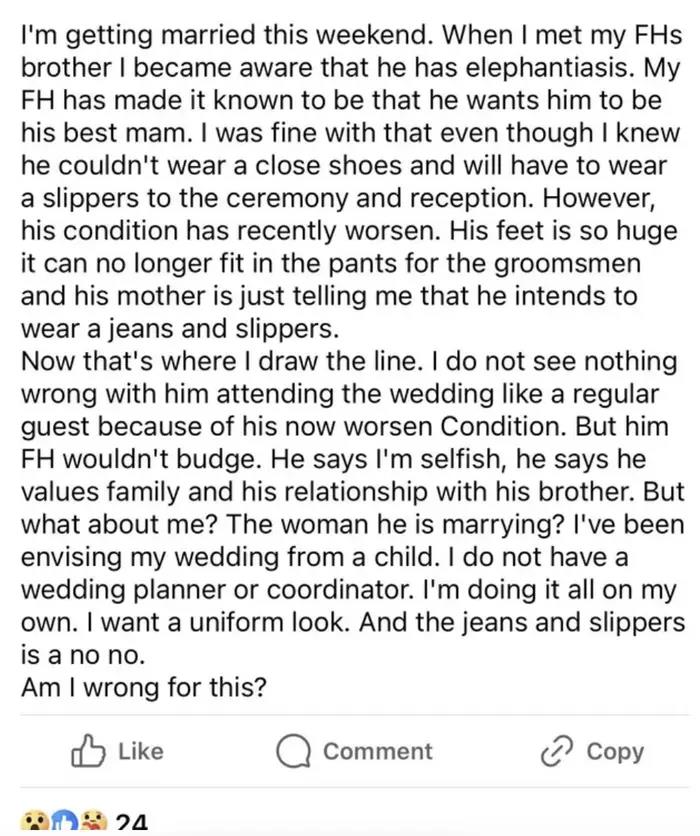This screenshot has height=836, width=700.
Task: Click the first paragraph of the post
Action: (x=350, y=180)
